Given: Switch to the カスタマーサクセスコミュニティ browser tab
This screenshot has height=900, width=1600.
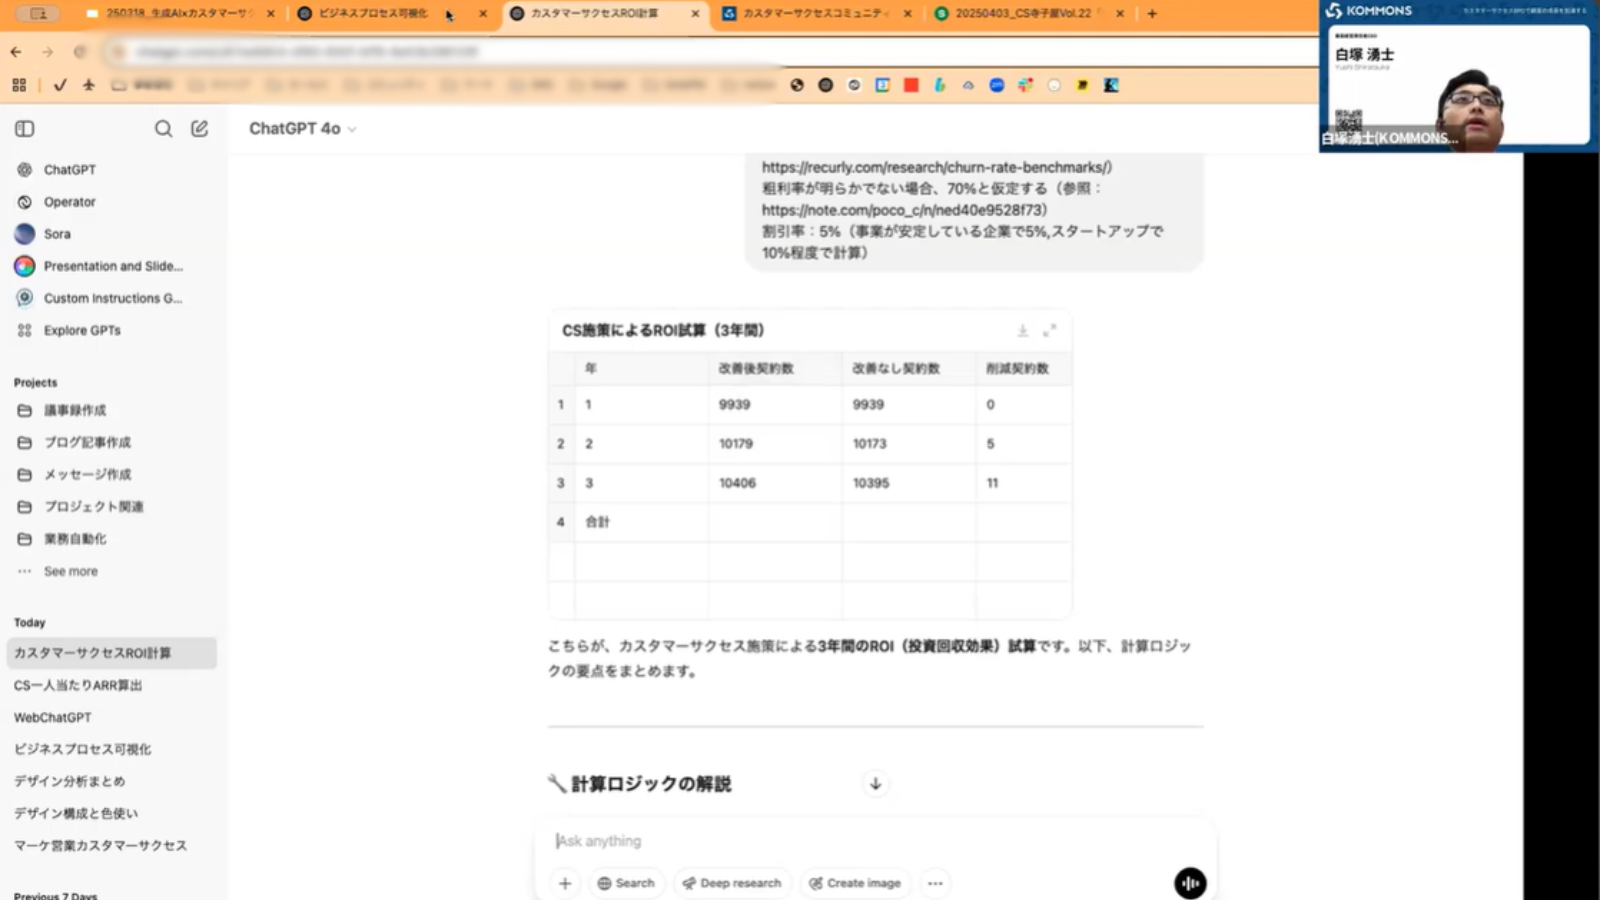Looking at the screenshot, I should click(815, 14).
